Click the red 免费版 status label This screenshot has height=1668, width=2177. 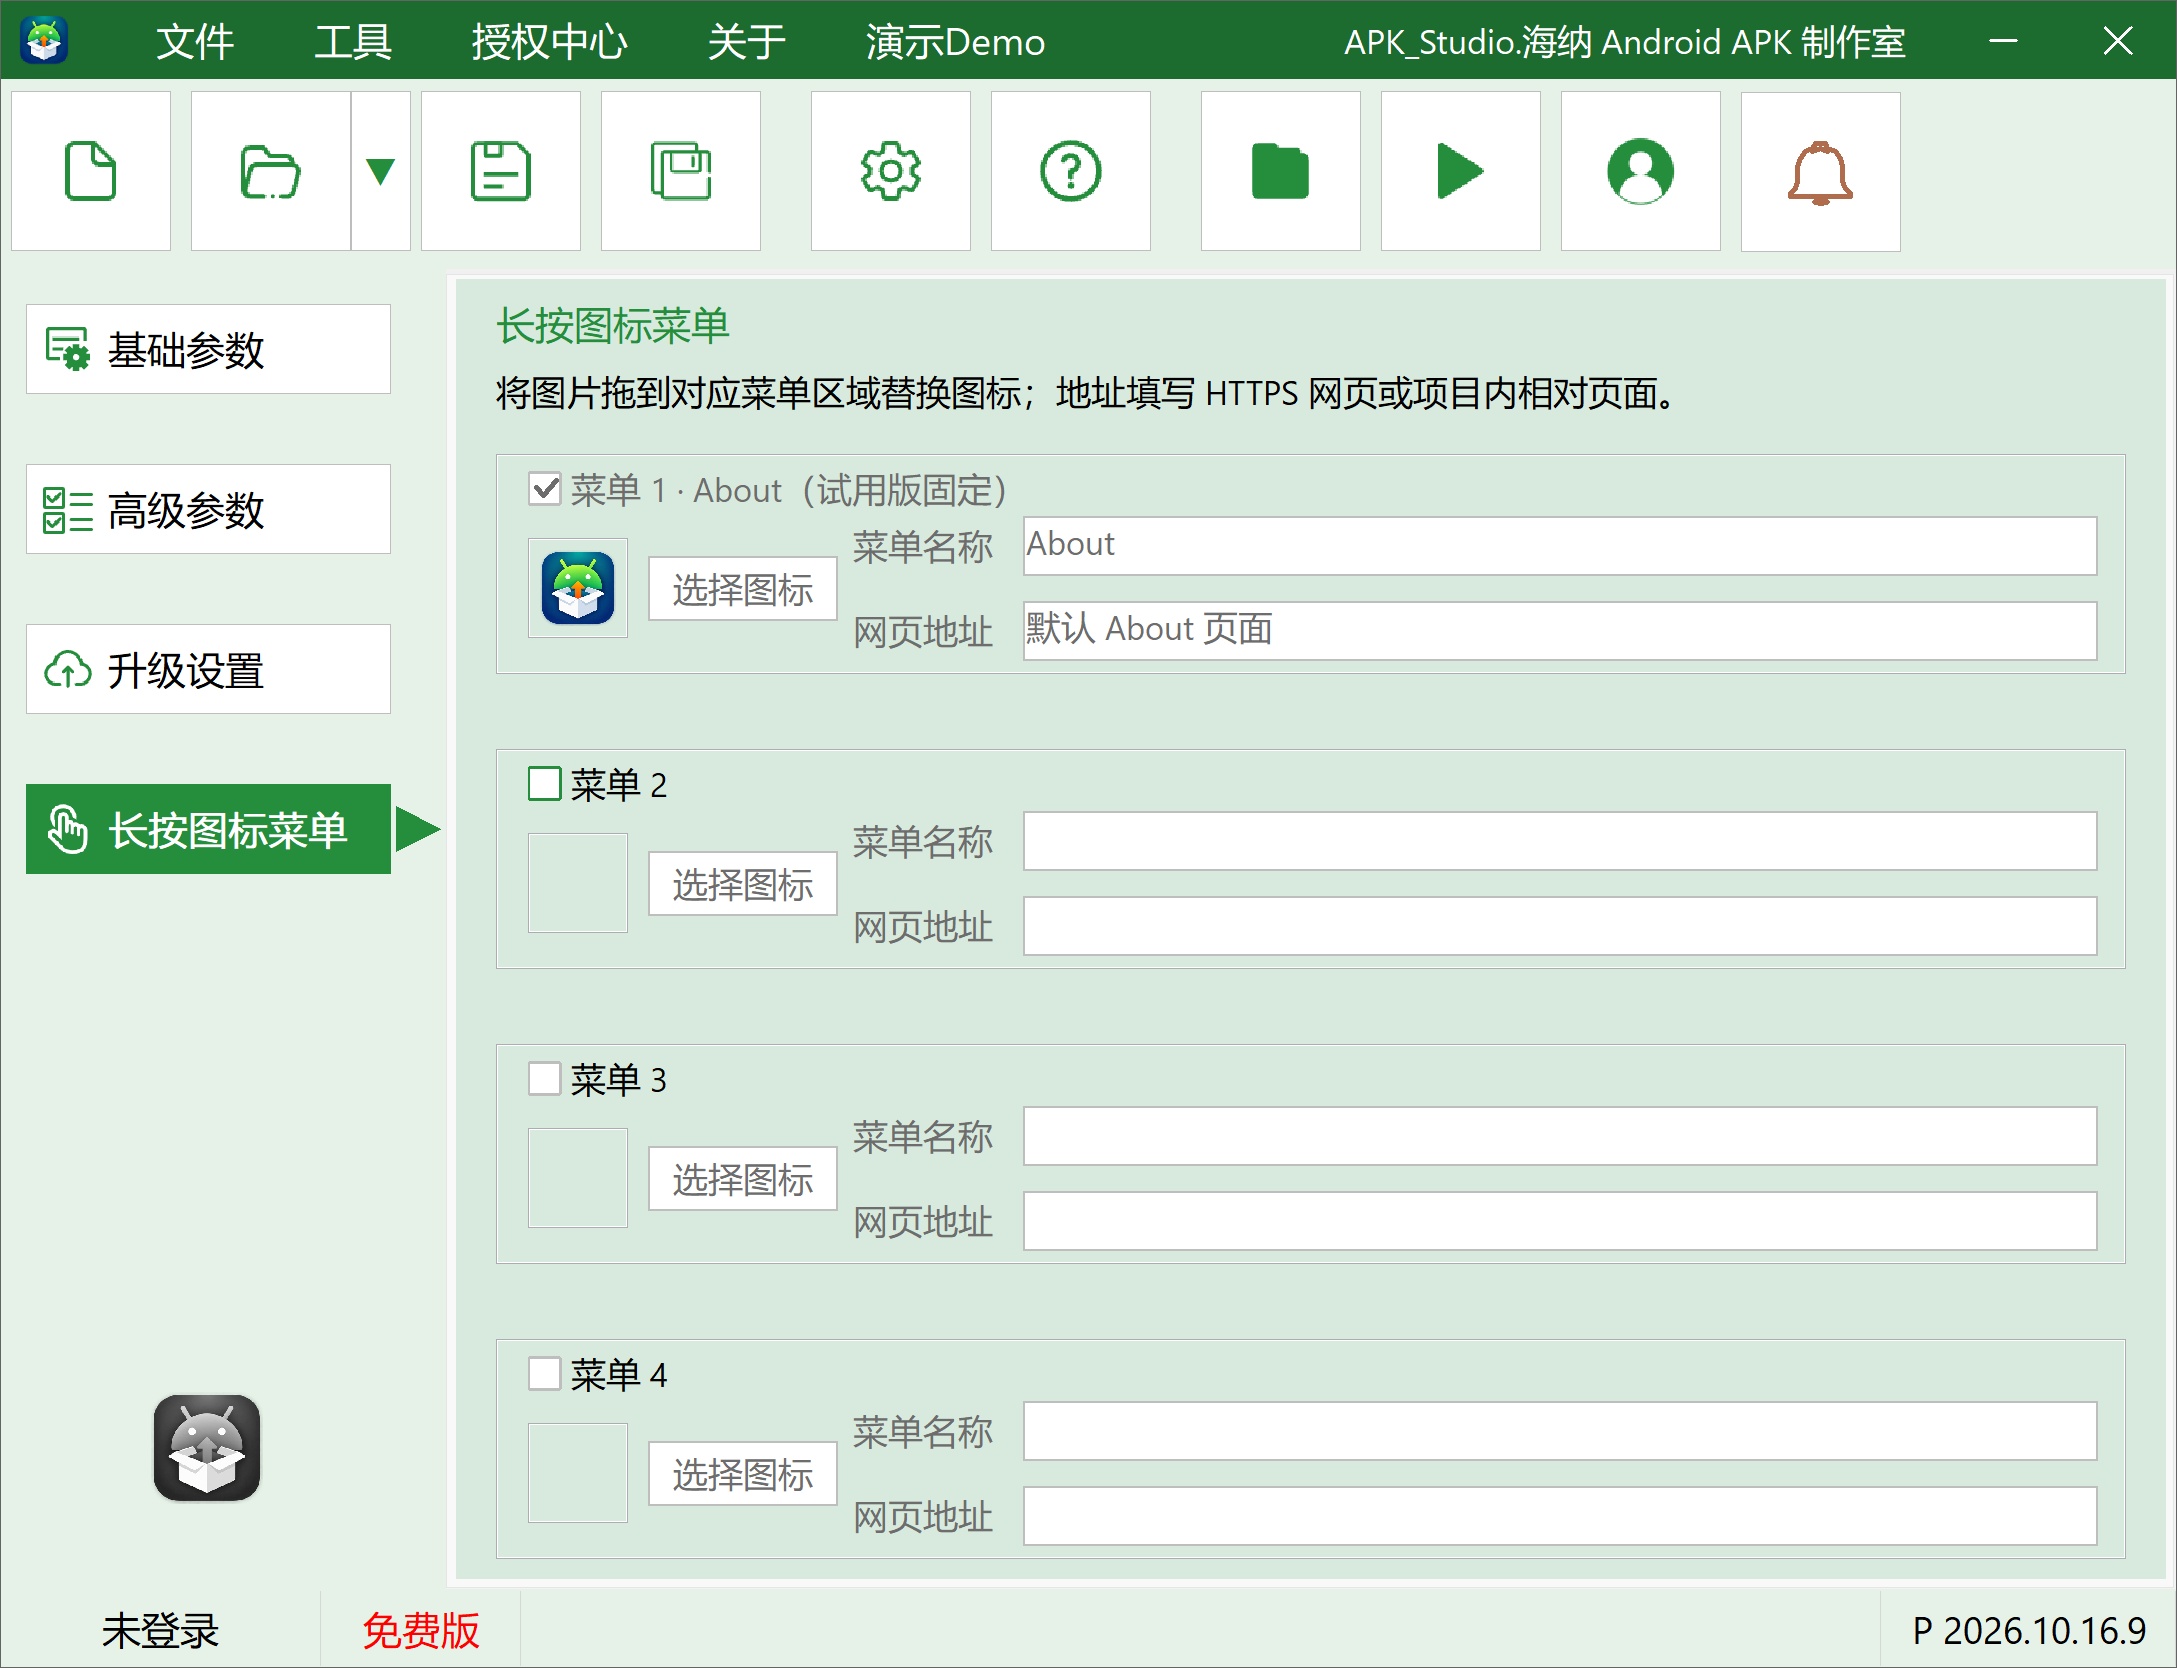[x=421, y=1630]
